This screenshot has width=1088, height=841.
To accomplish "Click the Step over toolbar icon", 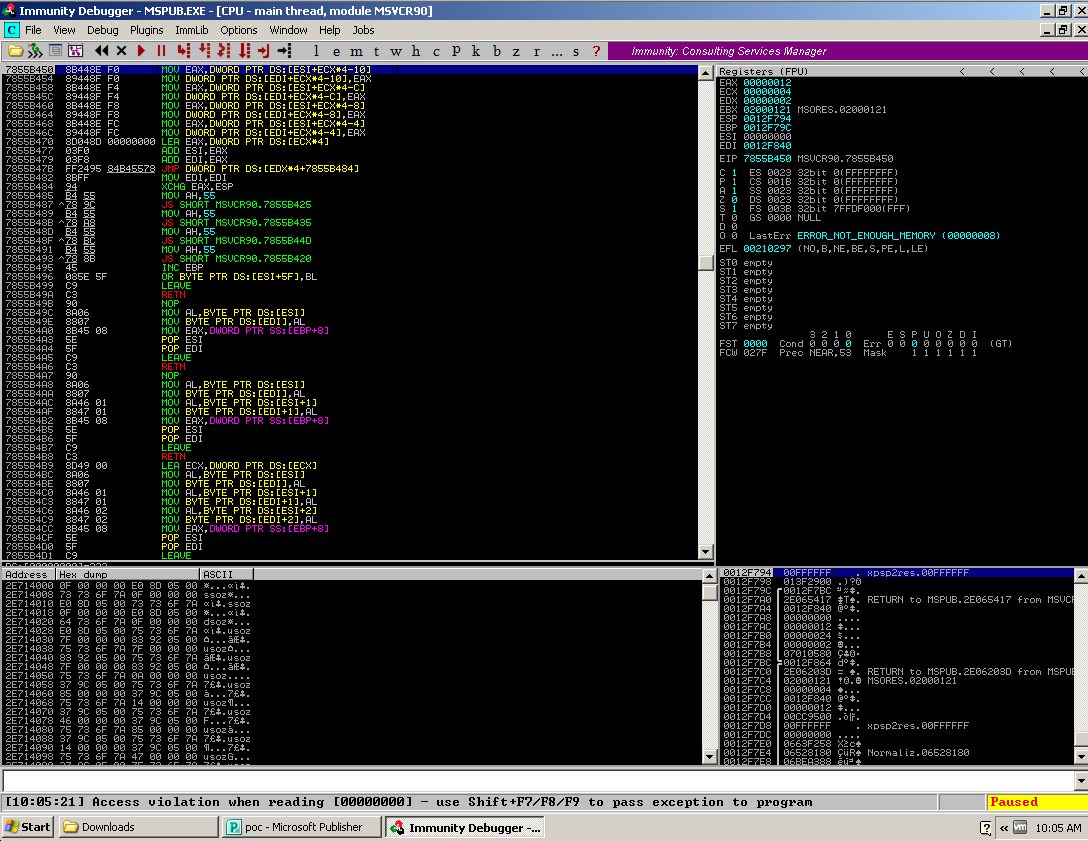I will tap(204, 51).
